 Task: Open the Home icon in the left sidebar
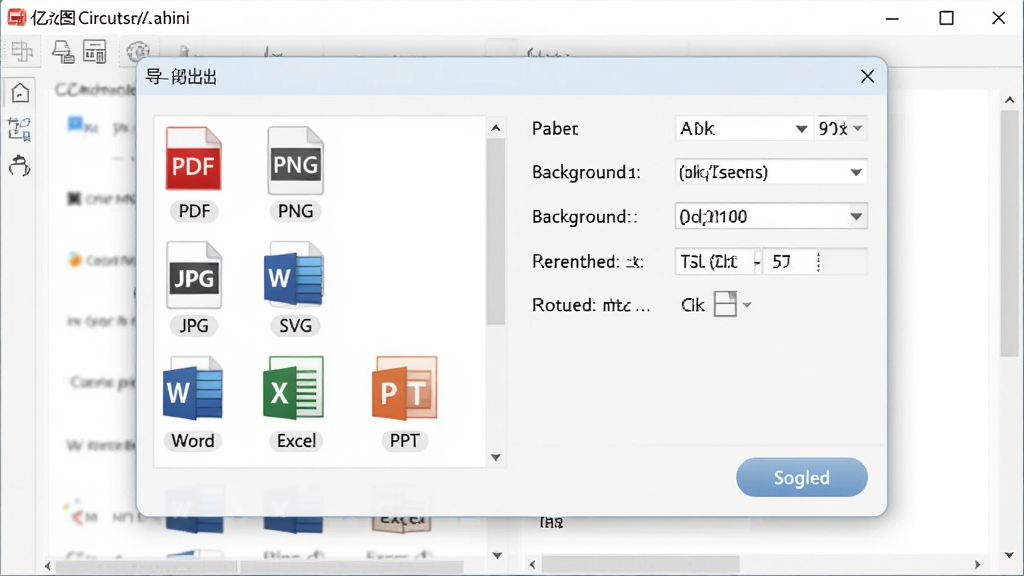pos(20,93)
